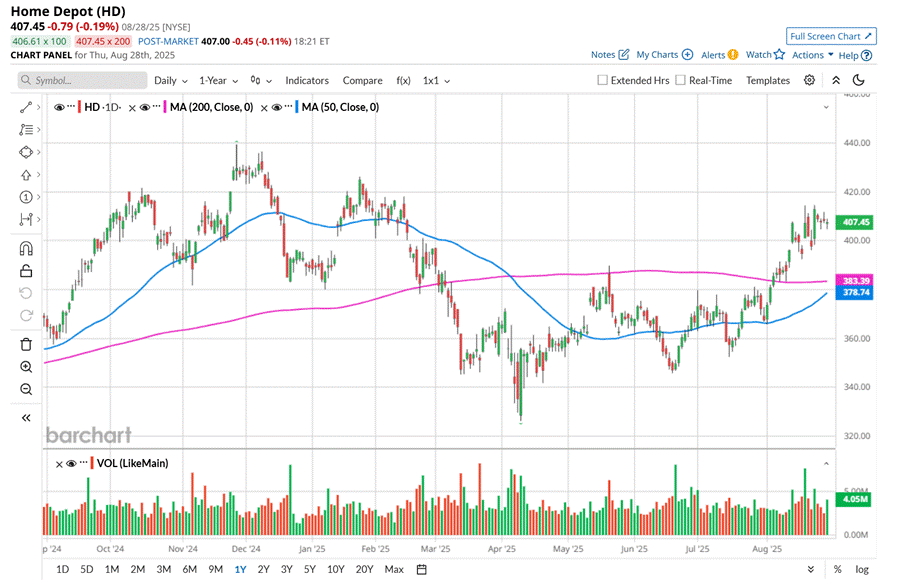
Task: Select the trend line drawing tool
Action: pos(26,107)
